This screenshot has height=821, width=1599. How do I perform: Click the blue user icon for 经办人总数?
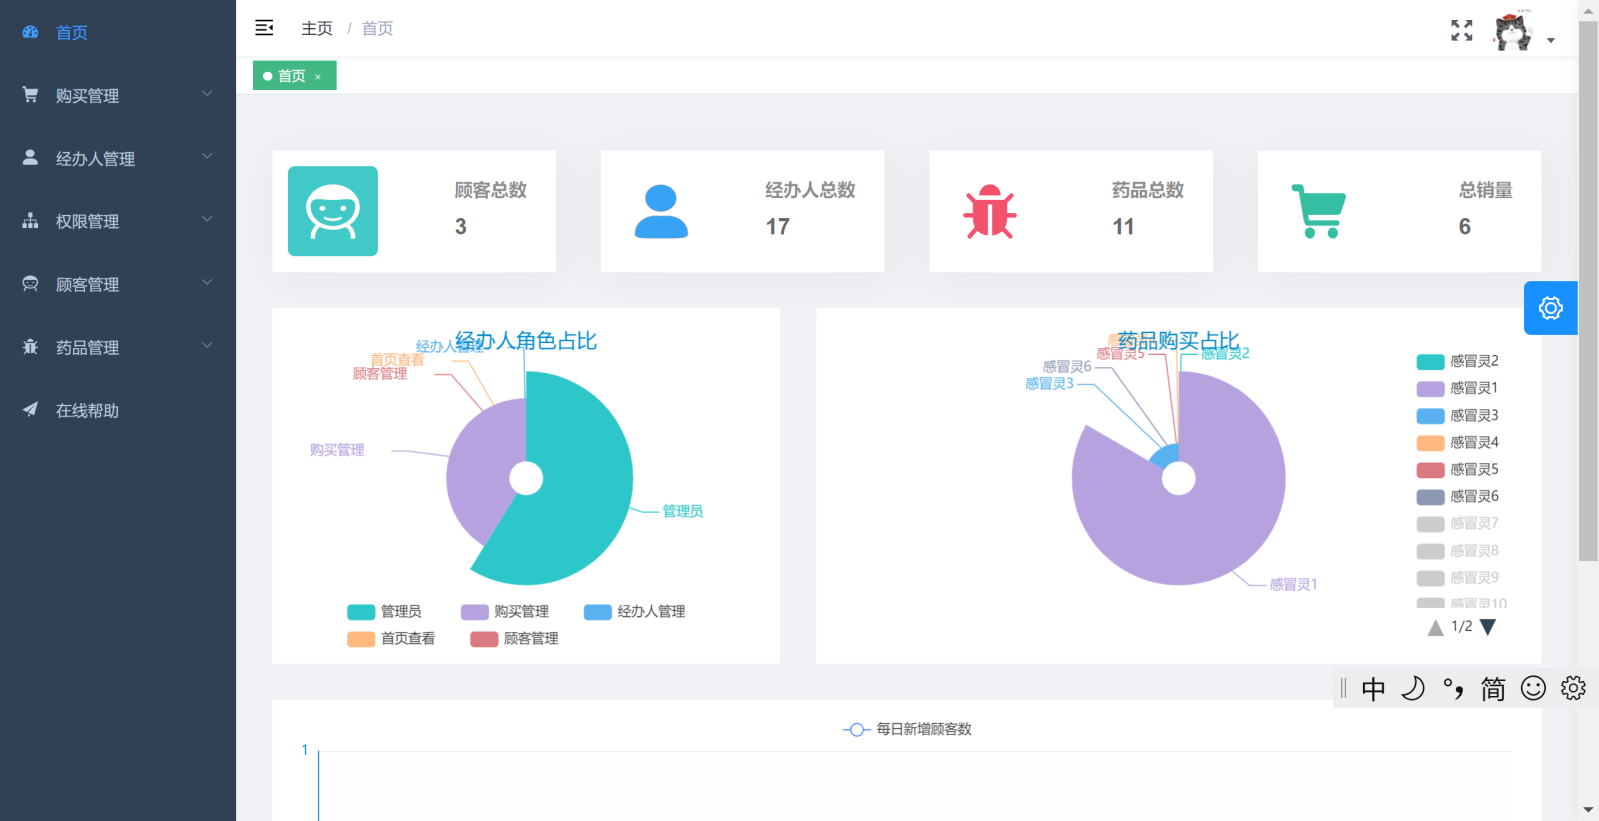[661, 211]
